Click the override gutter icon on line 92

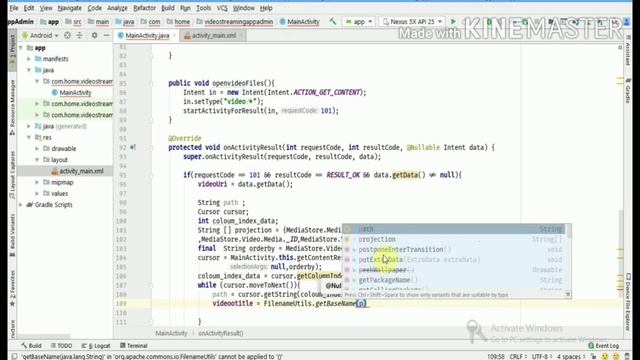(133, 147)
